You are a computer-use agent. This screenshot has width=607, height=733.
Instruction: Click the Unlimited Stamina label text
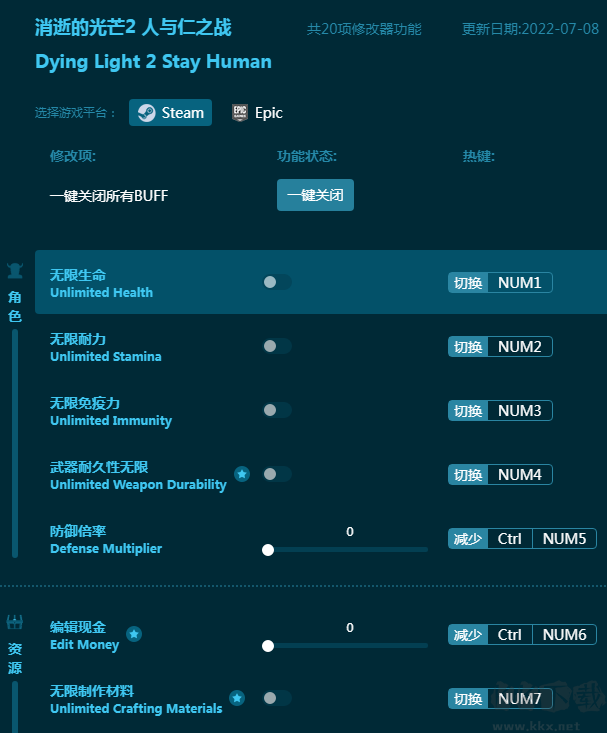coord(106,356)
